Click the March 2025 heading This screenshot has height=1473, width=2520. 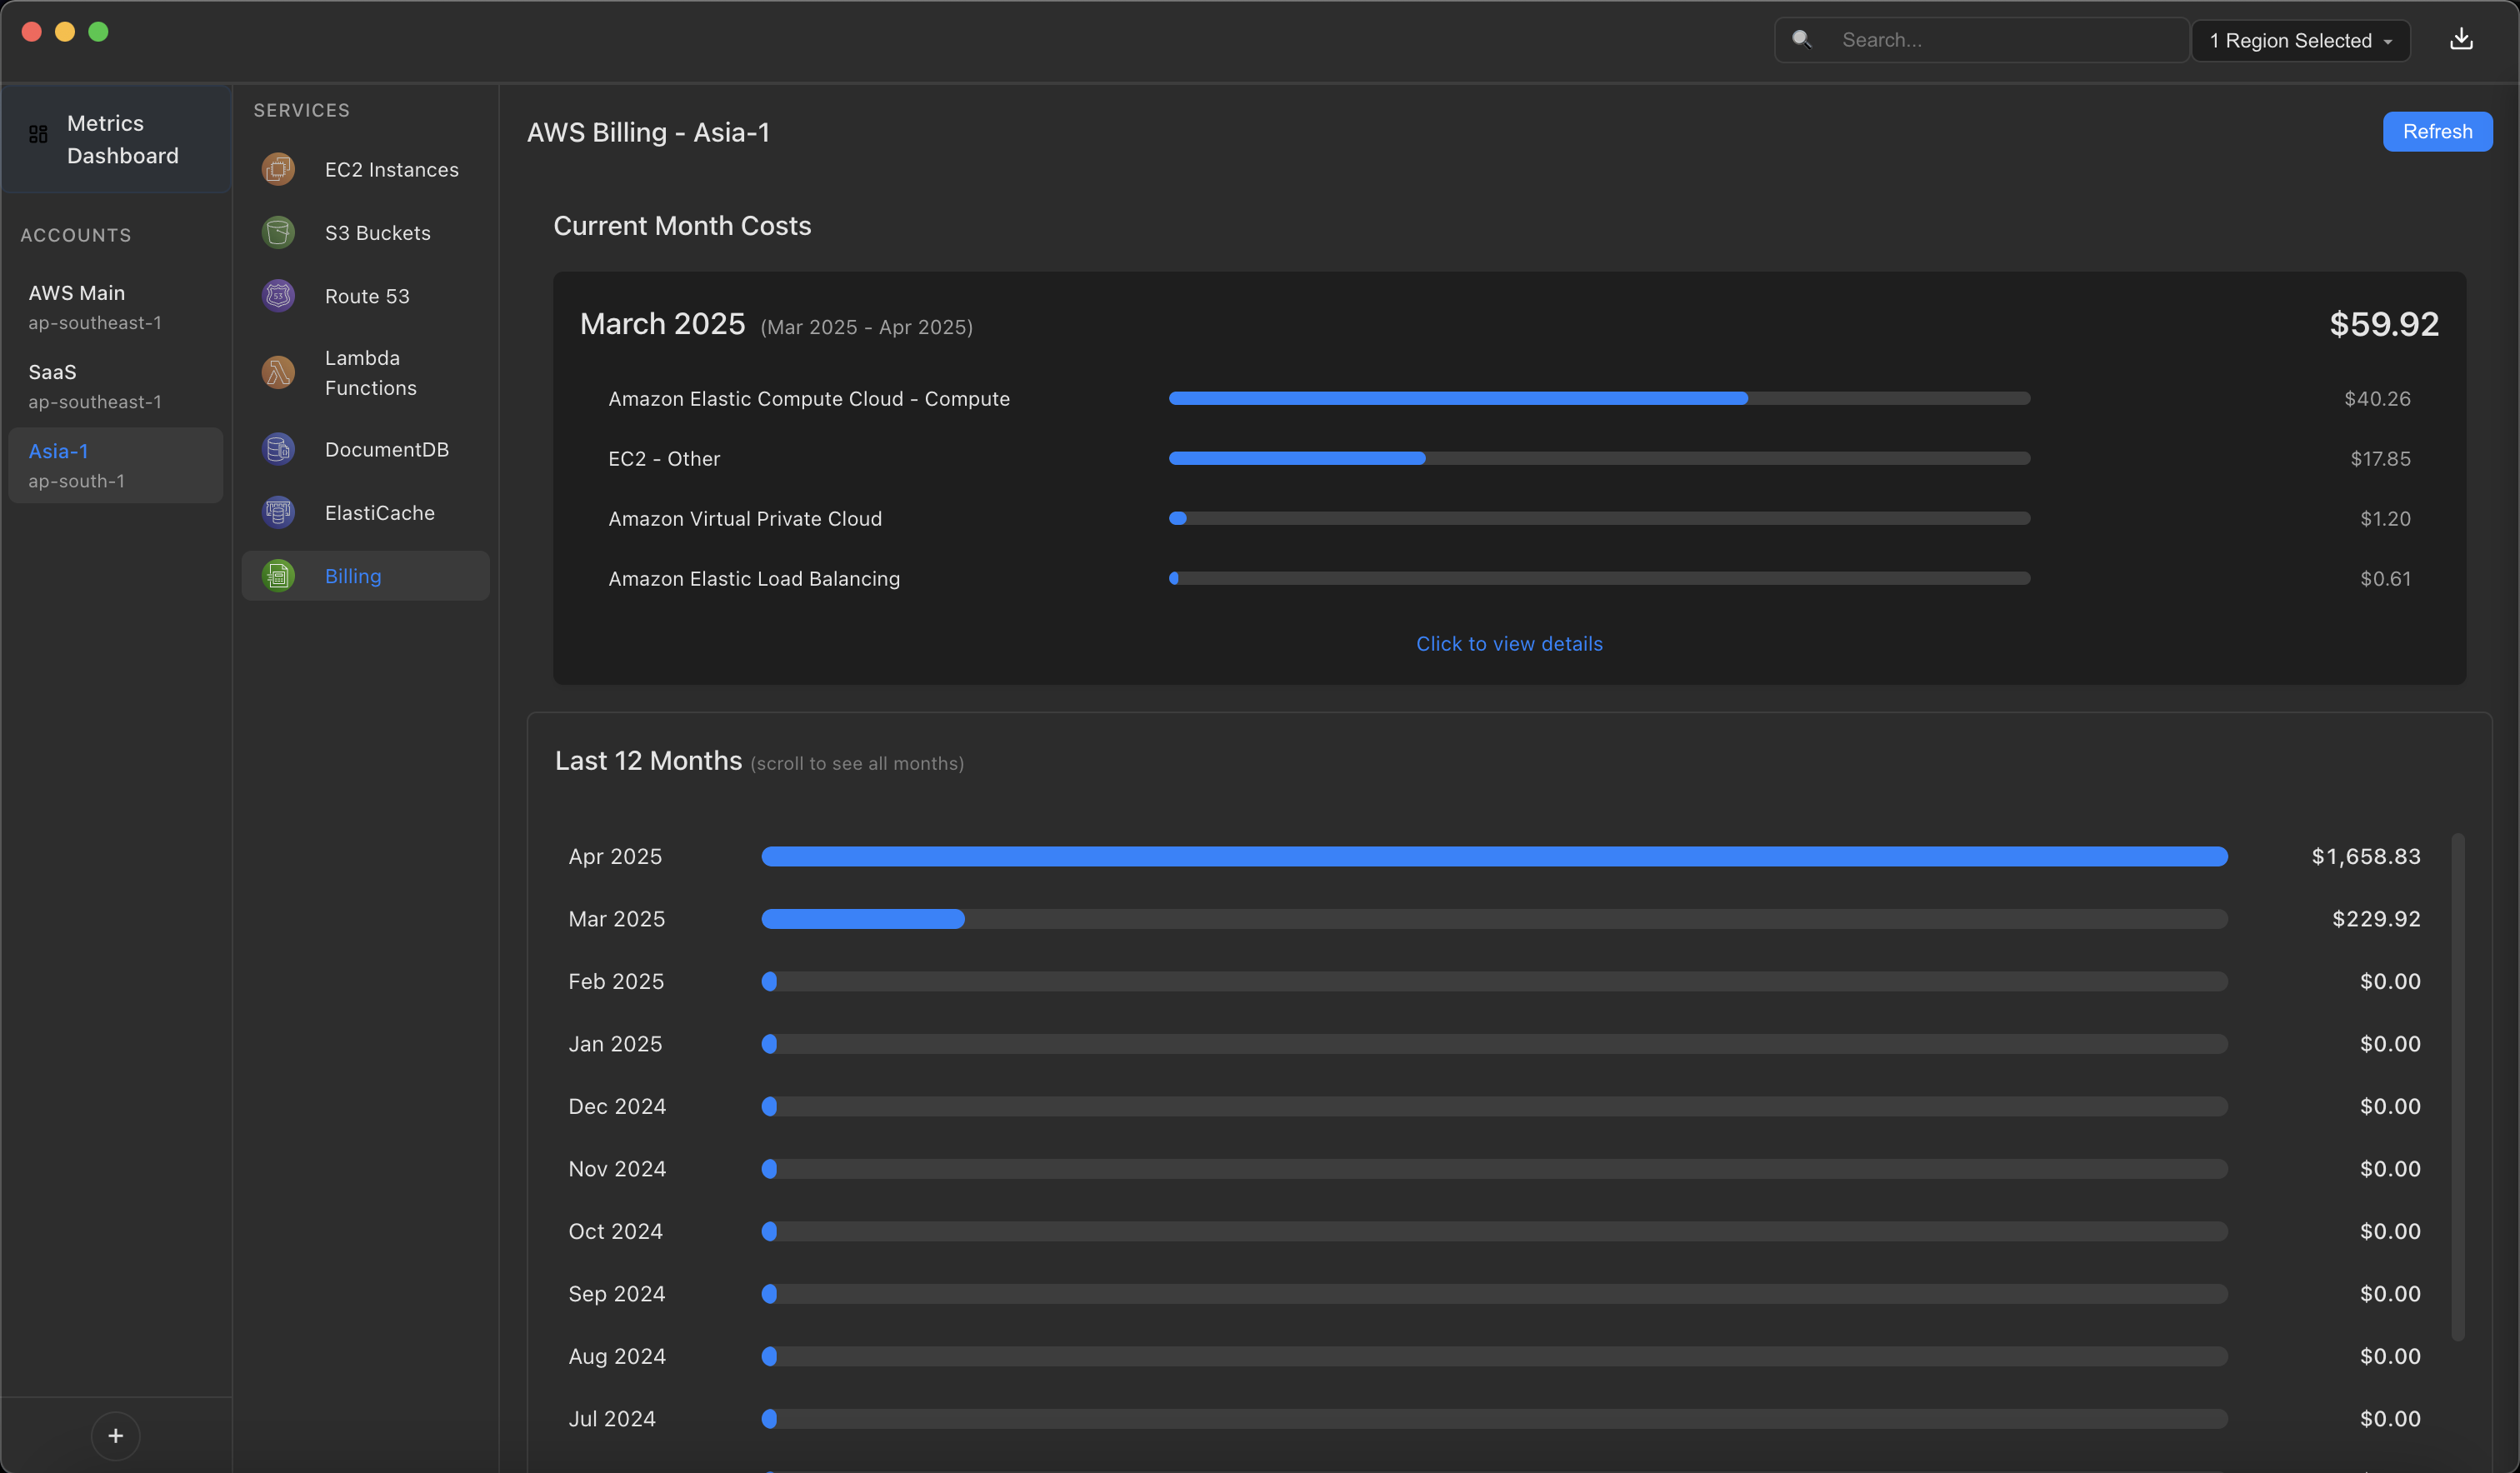tap(662, 324)
